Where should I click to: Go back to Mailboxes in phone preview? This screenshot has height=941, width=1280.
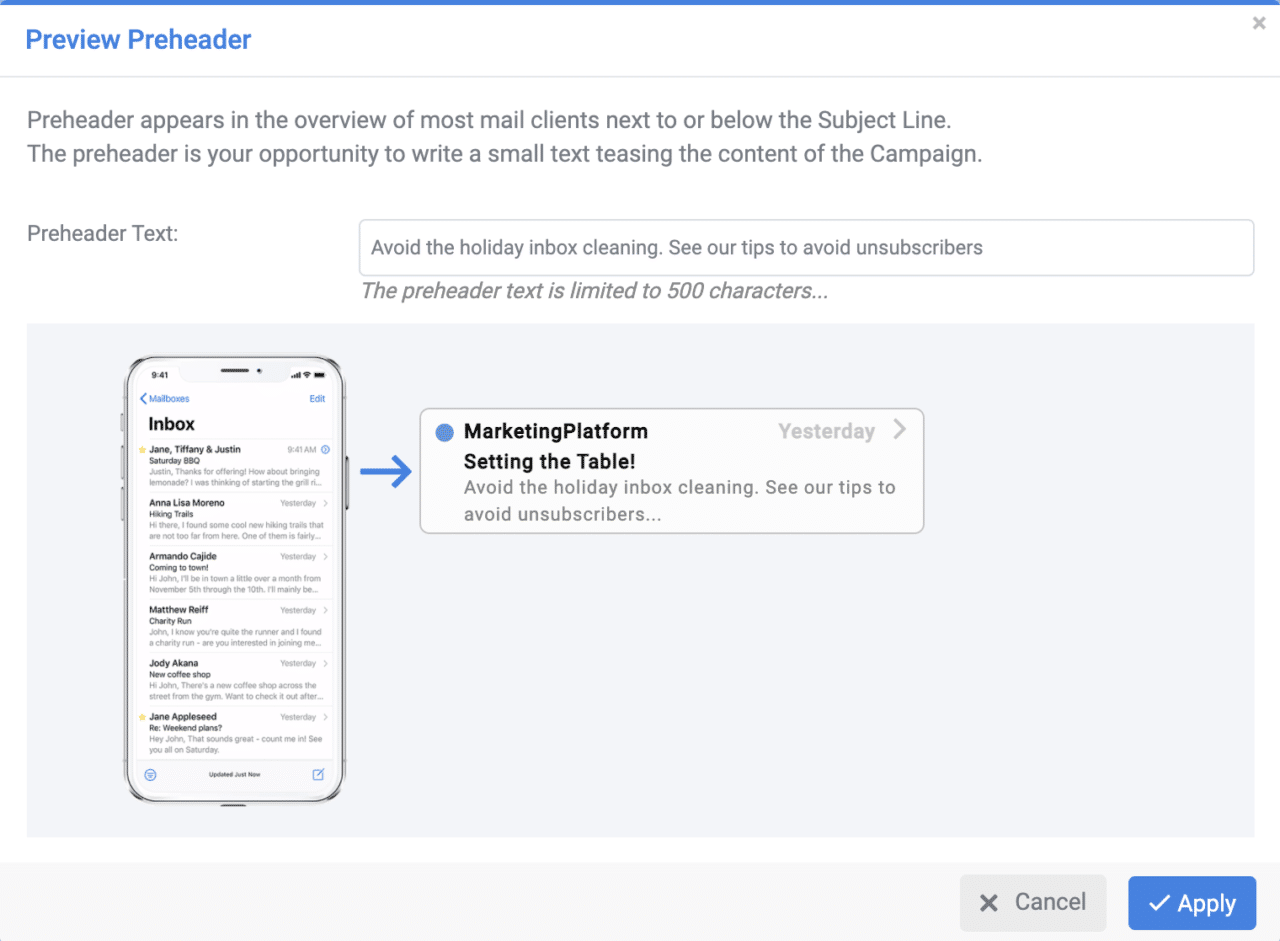click(x=165, y=399)
